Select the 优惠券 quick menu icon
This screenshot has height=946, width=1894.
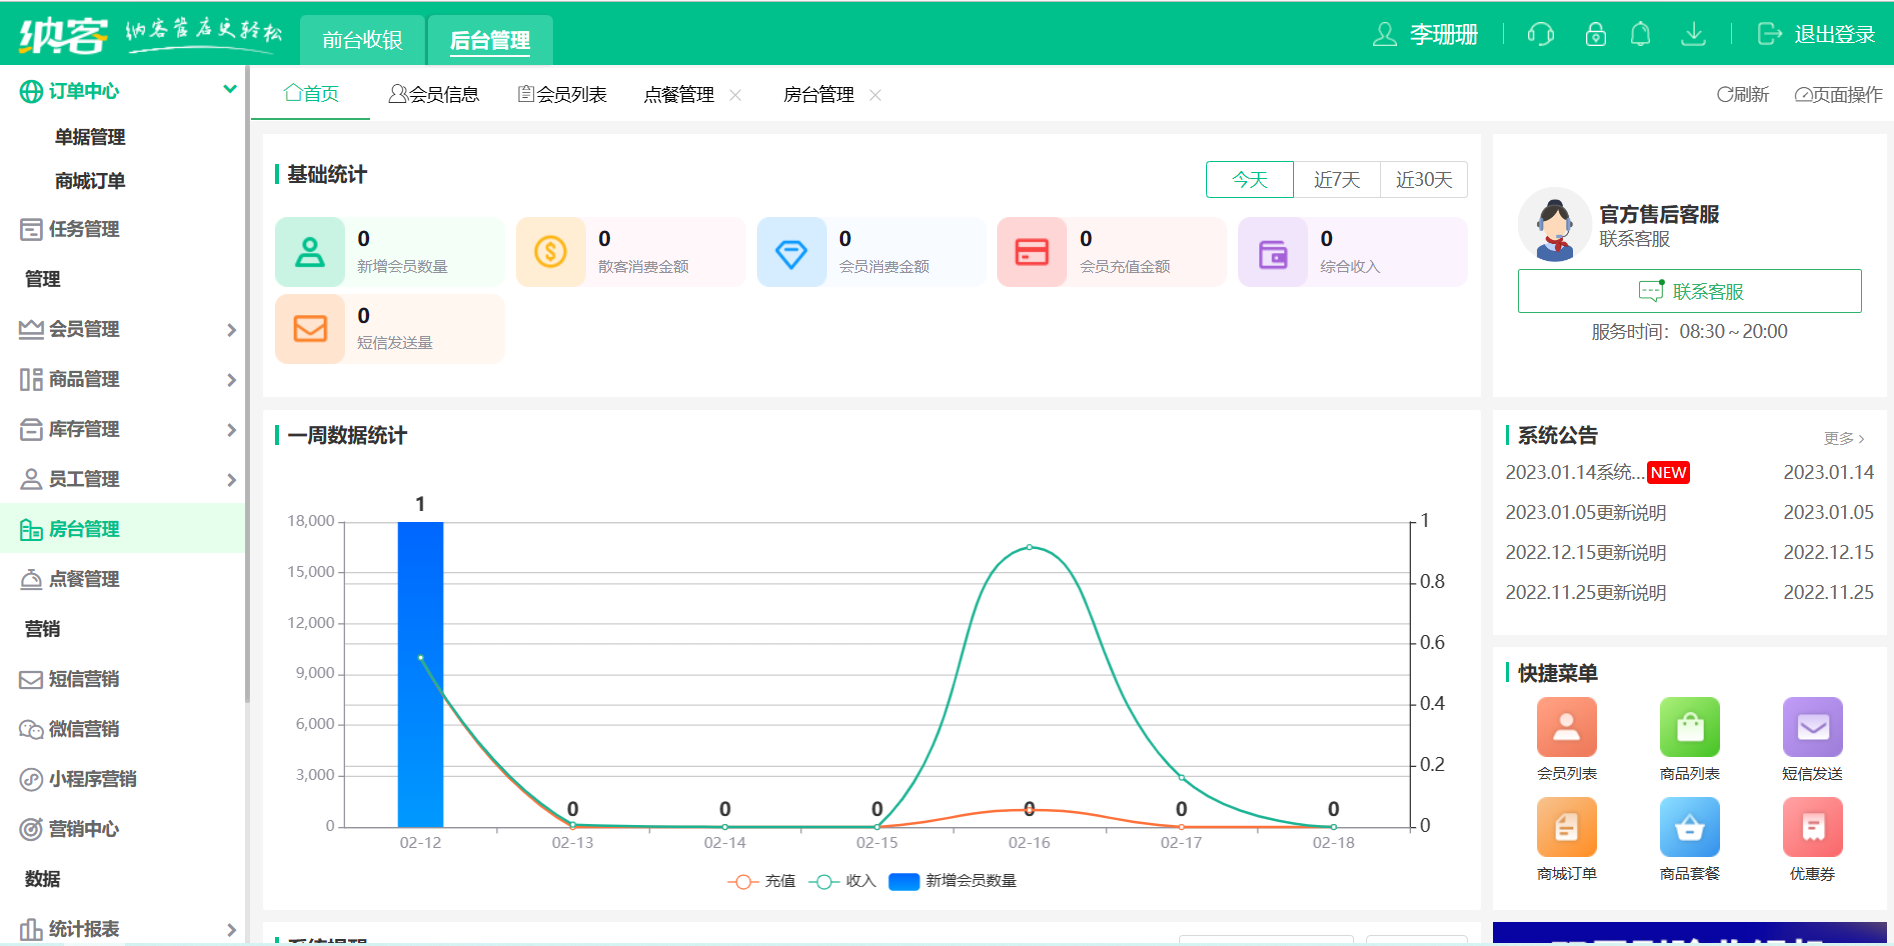coord(1812,828)
